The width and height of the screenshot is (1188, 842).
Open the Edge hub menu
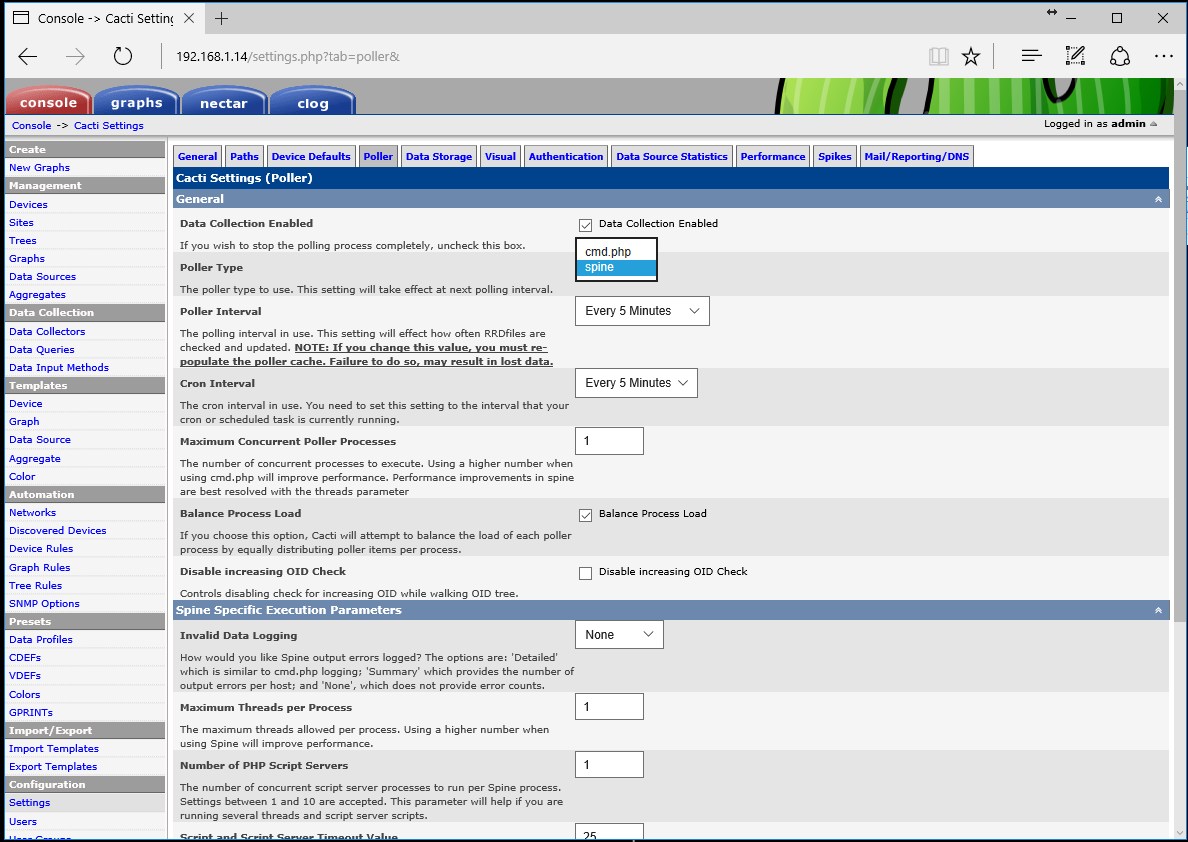click(x=1031, y=56)
